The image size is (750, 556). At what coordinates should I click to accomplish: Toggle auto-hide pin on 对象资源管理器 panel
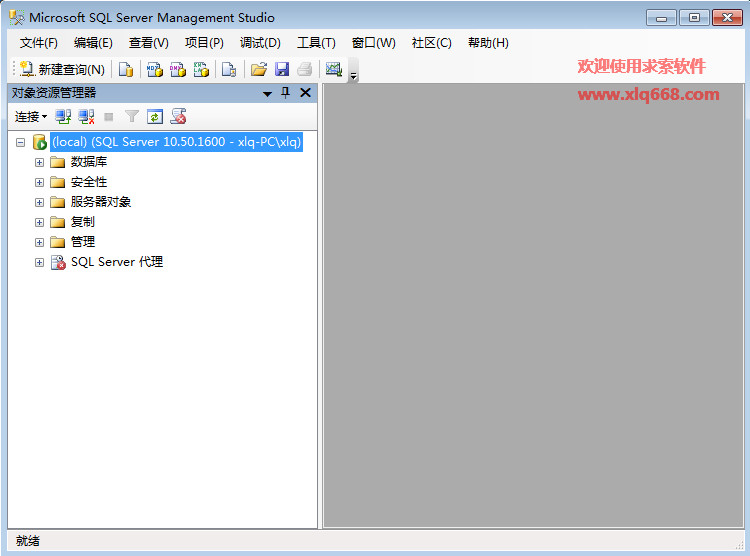pyautogui.click(x=286, y=92)
